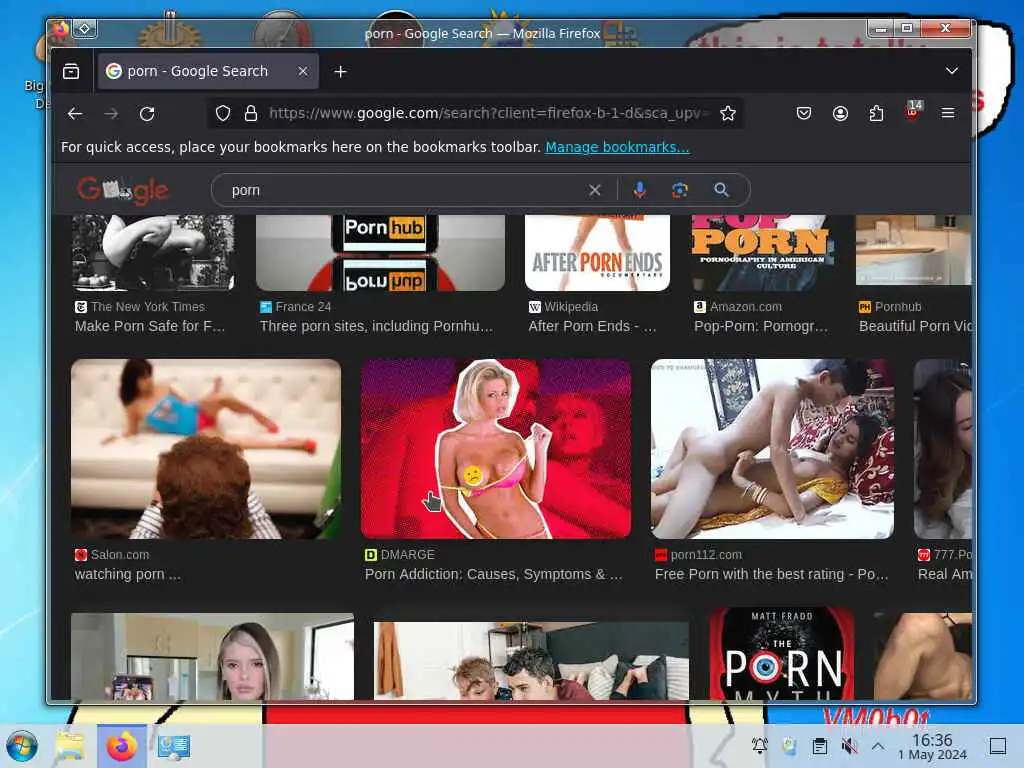
Task: Toggle the muted volume tray icon
Action: pos(849,746)
